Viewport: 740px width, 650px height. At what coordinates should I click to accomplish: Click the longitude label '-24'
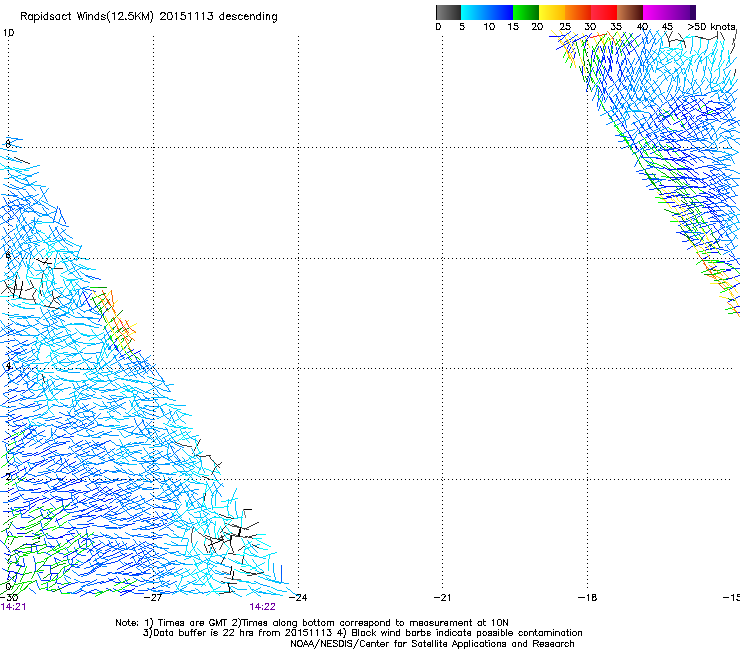coord(298,598)
